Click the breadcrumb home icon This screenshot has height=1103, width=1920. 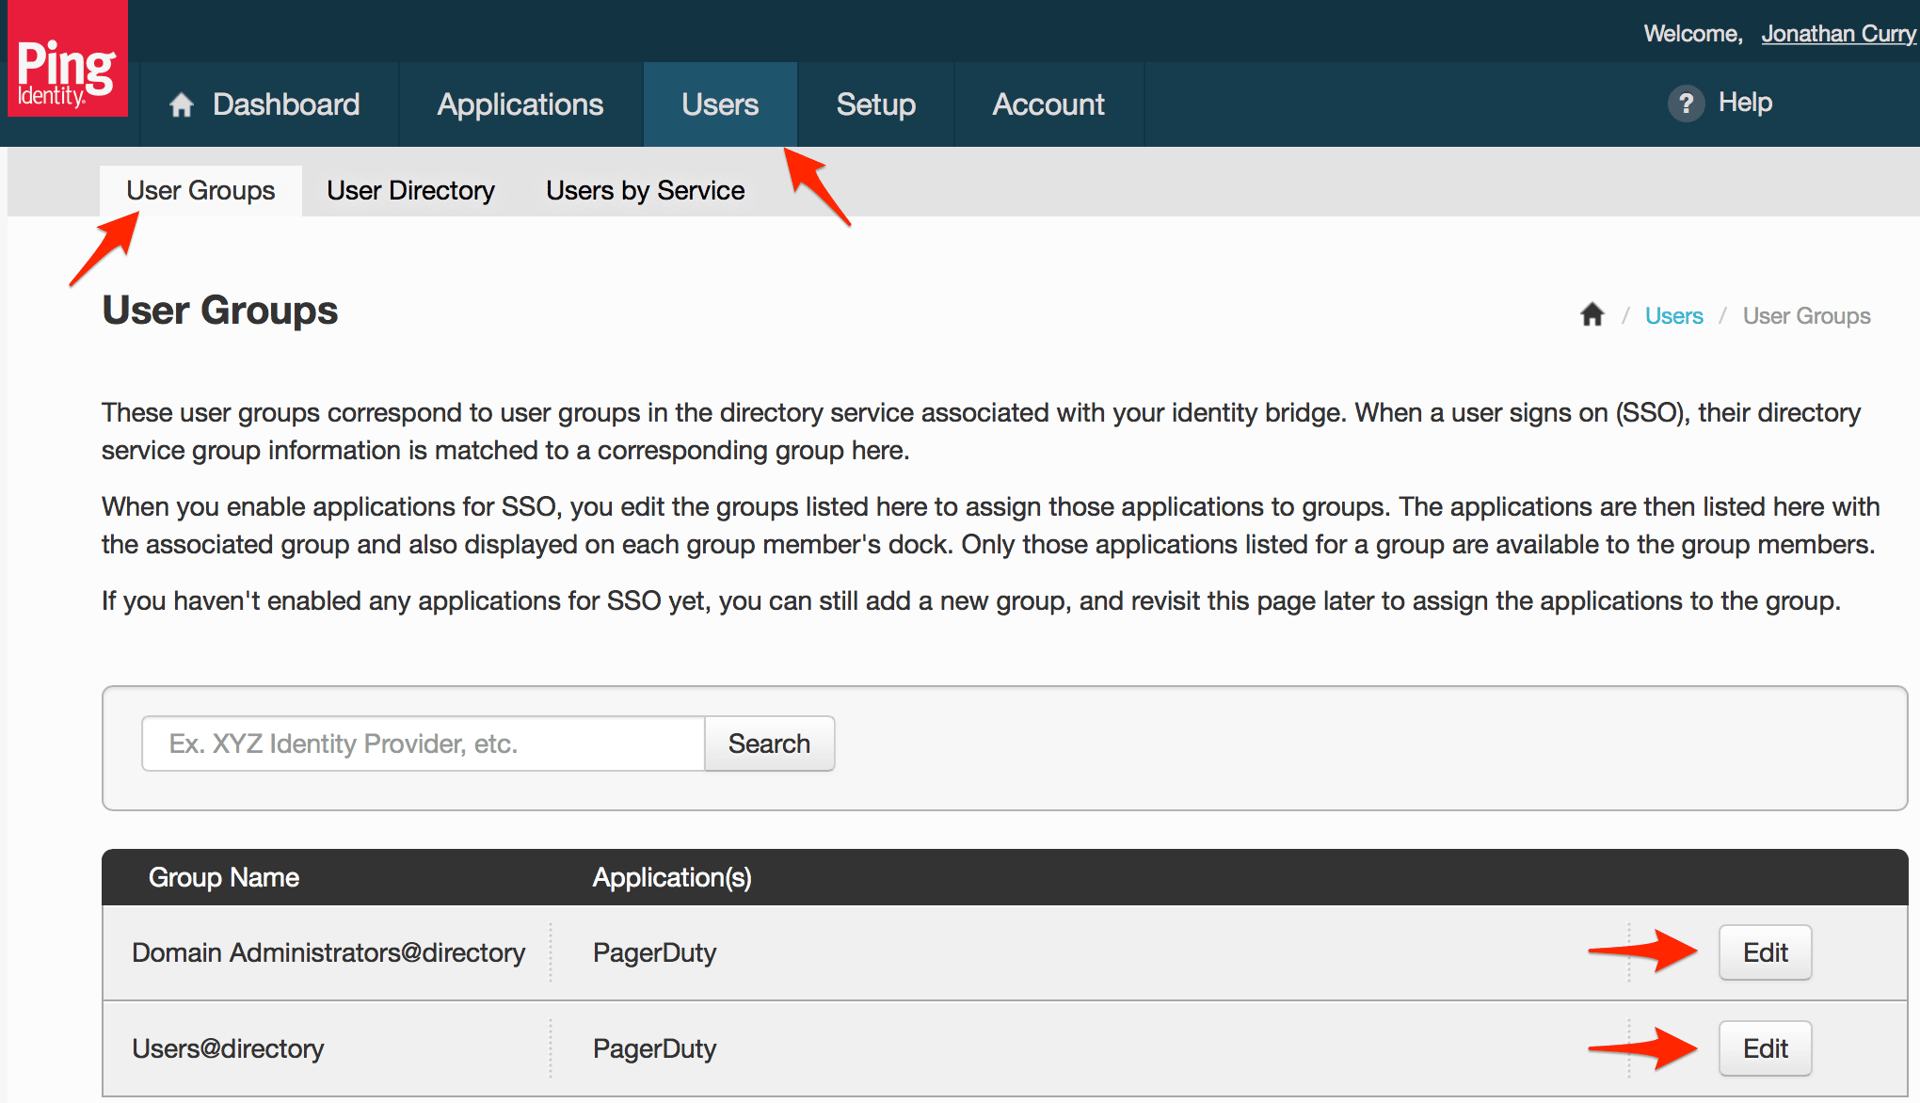1592,316
